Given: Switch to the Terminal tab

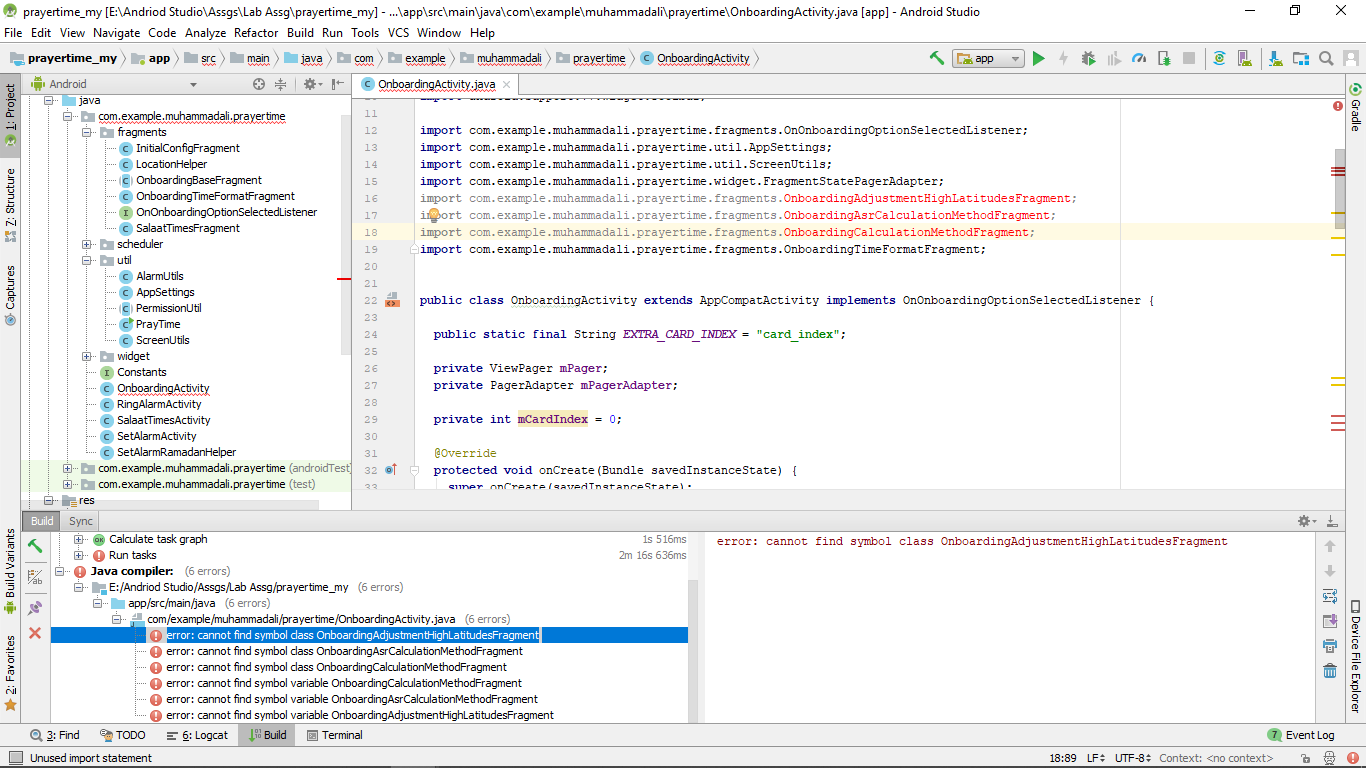Looking at the screenshot, I should (x=334, y=735).
